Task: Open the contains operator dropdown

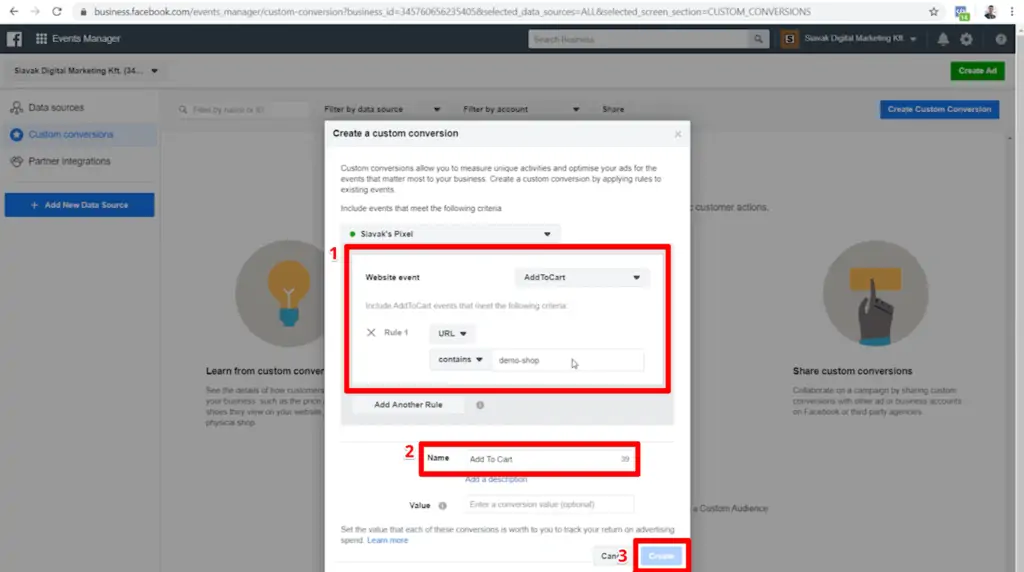Action: click(460, 360)
